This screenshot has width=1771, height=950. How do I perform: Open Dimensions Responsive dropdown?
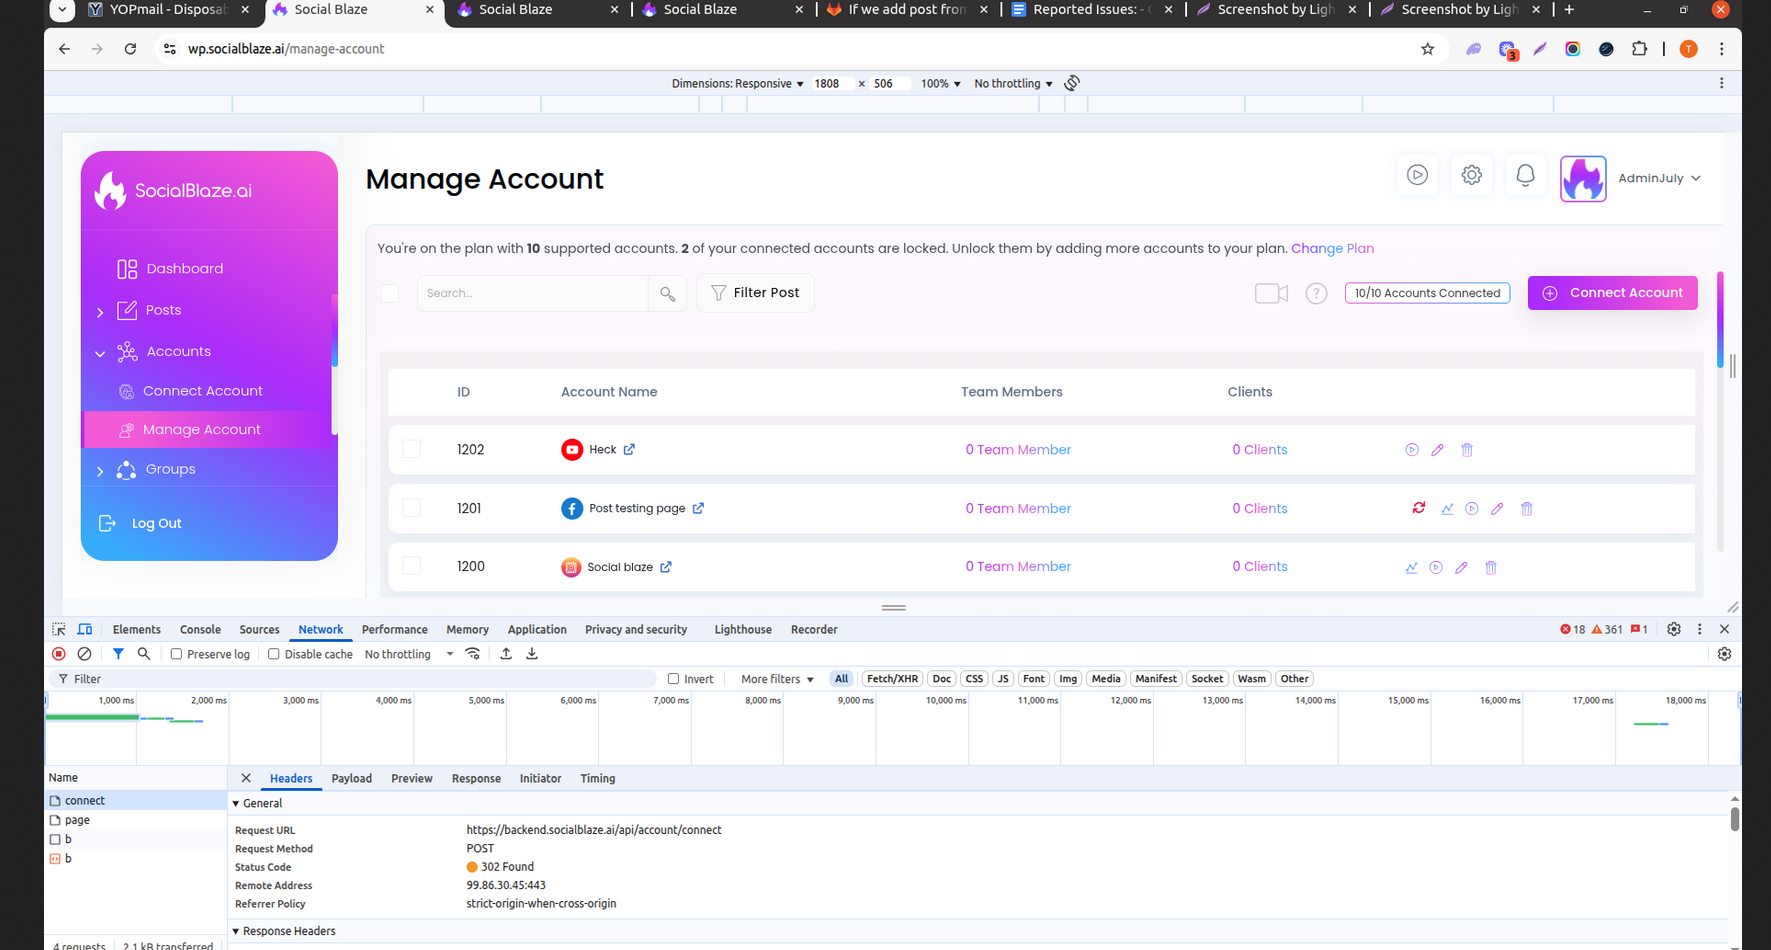click(x=737, y=84)
